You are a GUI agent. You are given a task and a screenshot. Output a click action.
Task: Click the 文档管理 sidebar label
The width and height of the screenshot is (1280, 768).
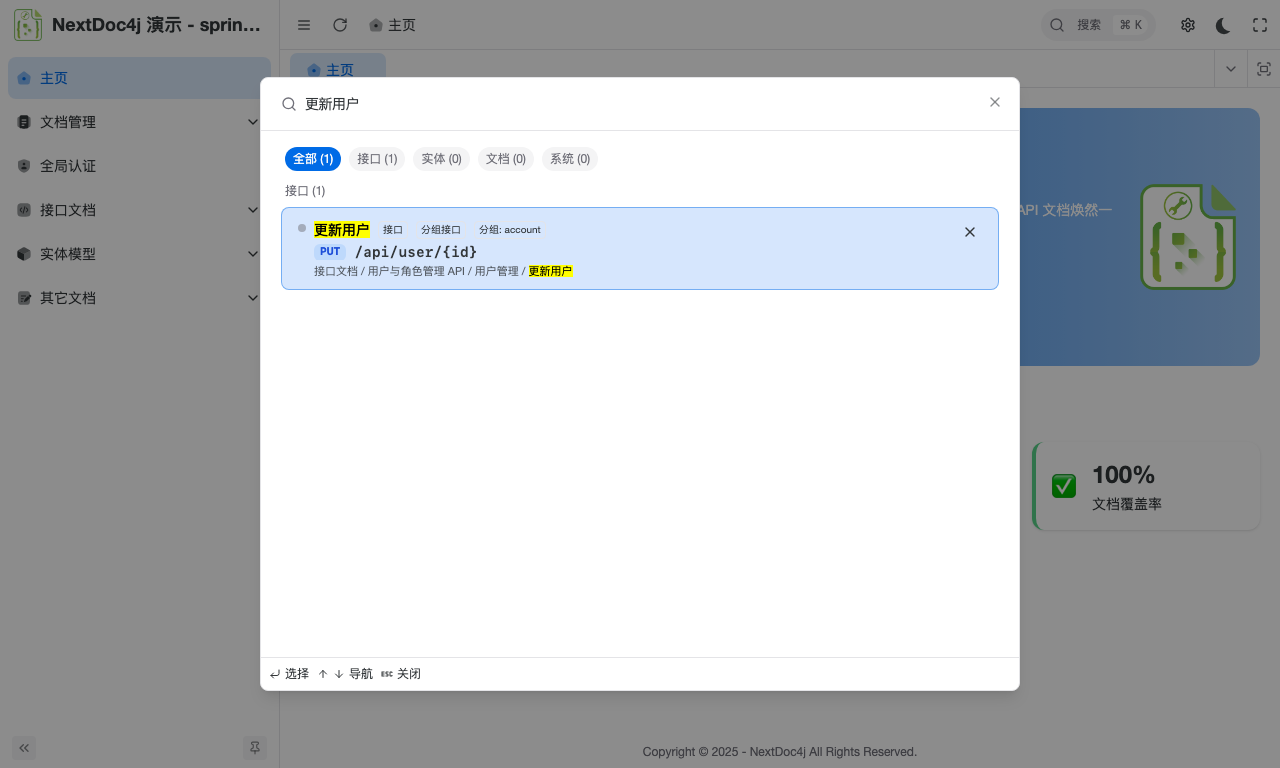68,122
